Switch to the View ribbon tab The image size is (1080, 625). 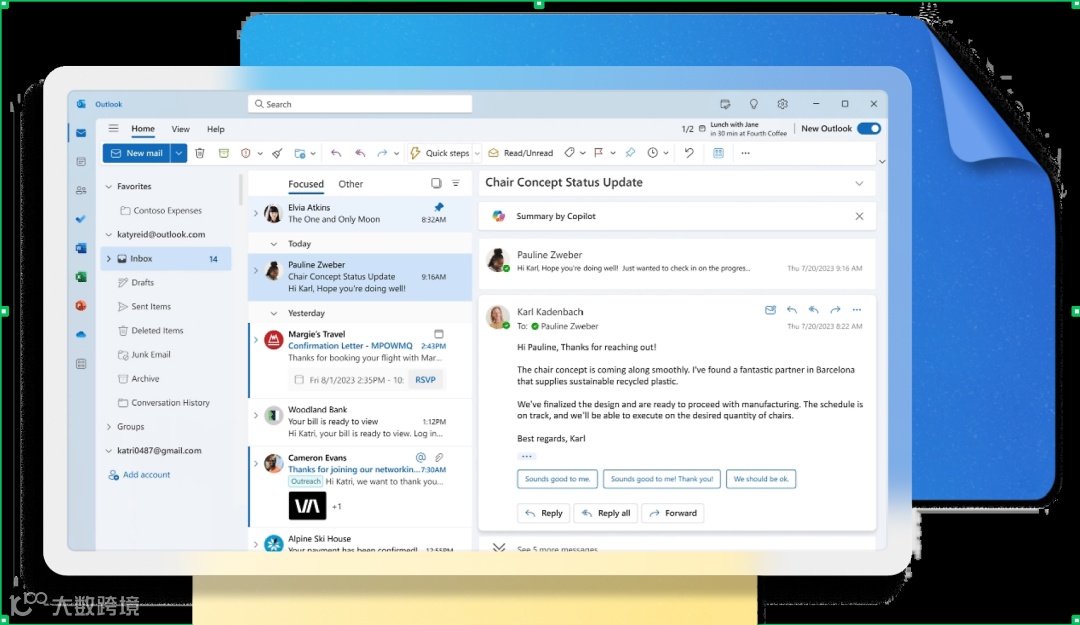tap(180, 129)
